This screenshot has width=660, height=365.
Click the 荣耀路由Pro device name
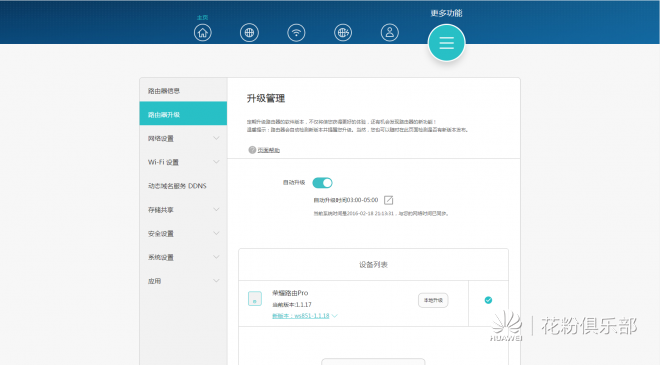coord(290,293)
